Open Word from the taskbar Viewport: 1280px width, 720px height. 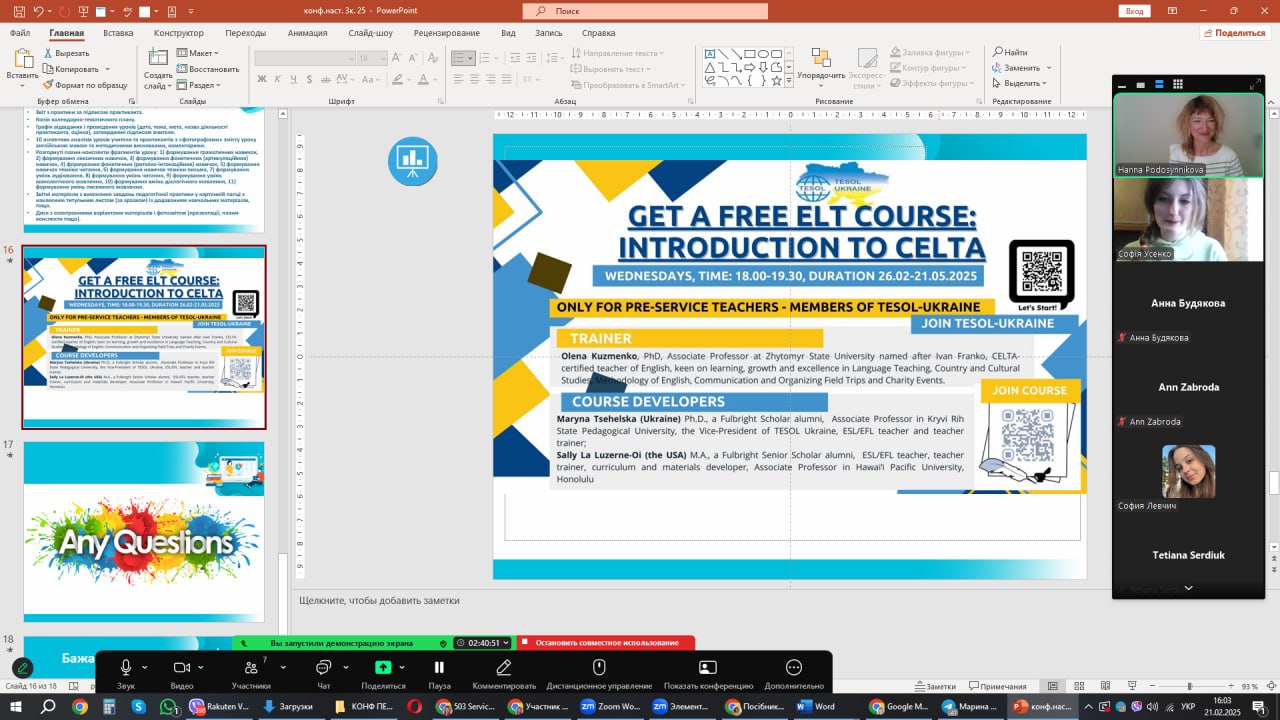tap(815, 706)
